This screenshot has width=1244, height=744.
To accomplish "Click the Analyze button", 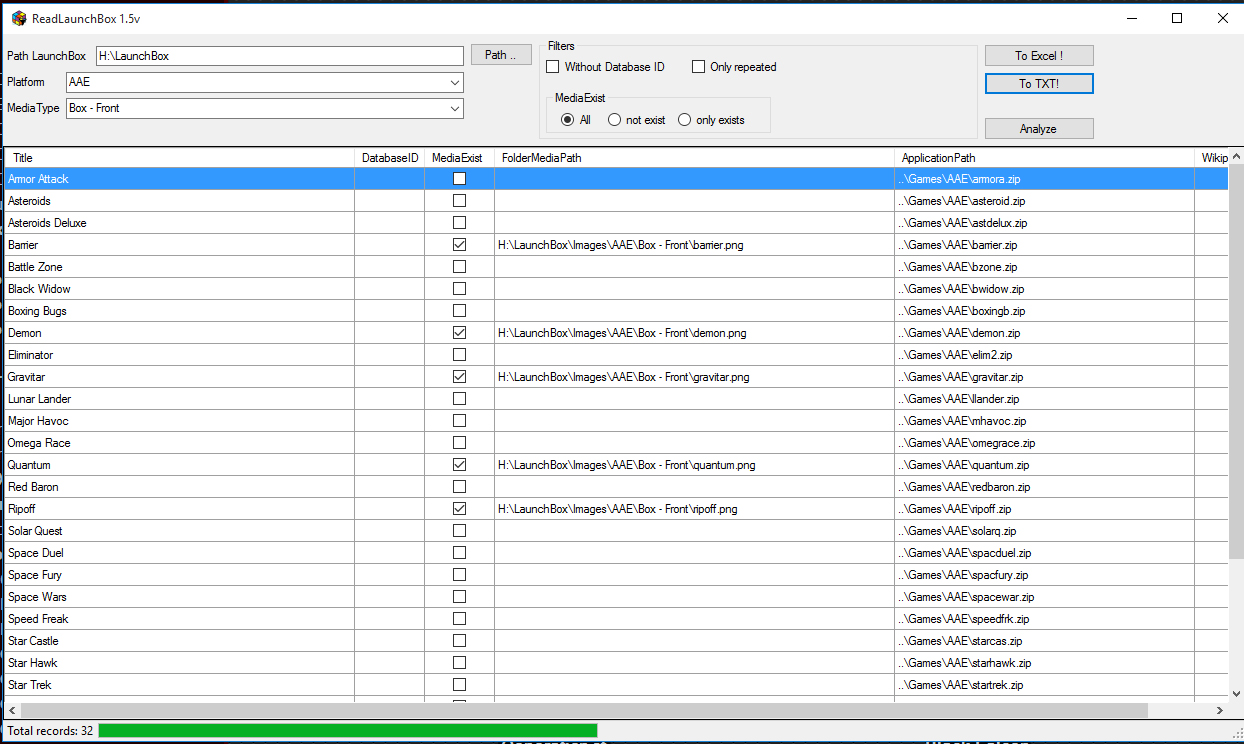I will 1039,129.
